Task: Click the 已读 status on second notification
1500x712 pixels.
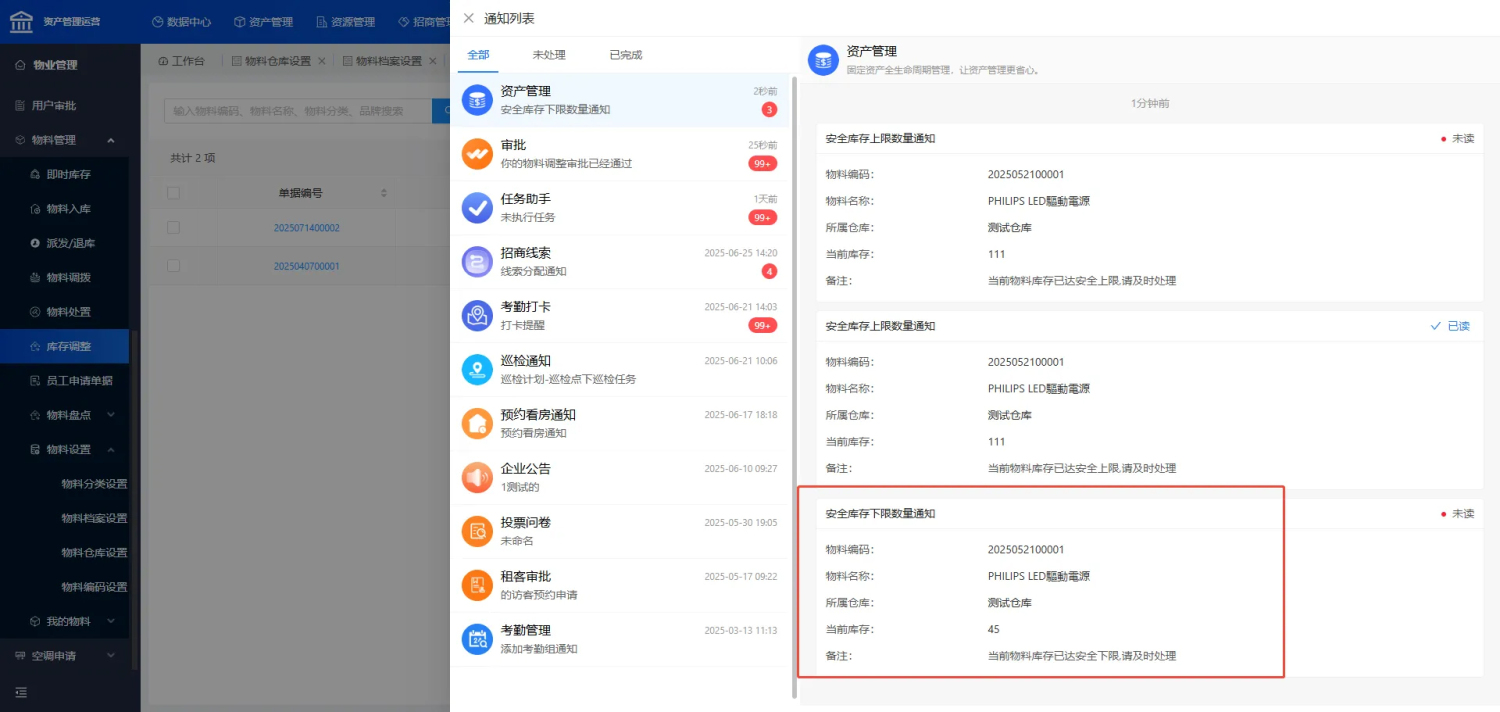Action: tap(1450, 326)
